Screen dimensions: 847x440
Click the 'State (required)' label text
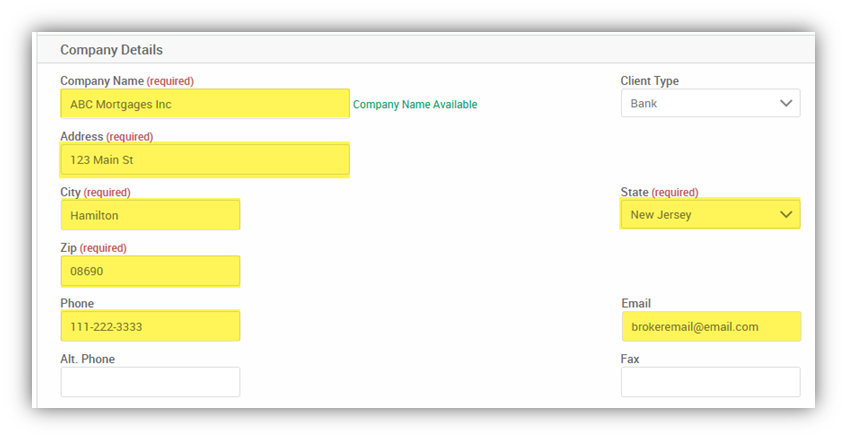coord(660,192)
